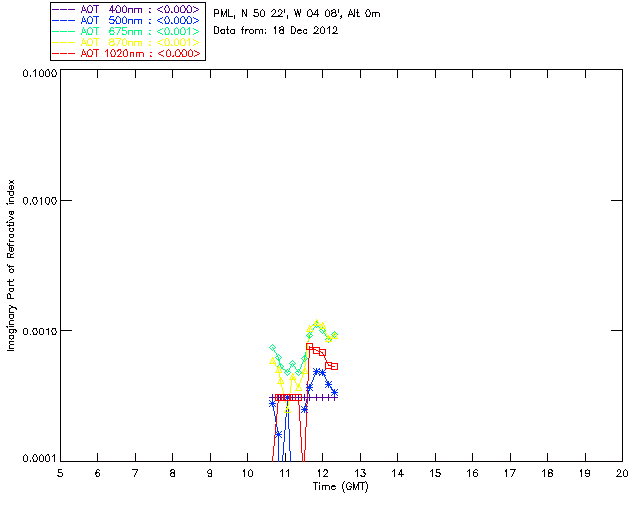Click the x-axis tick label 5
This screenshot has width=640, height=512.
tap(60, 473)
